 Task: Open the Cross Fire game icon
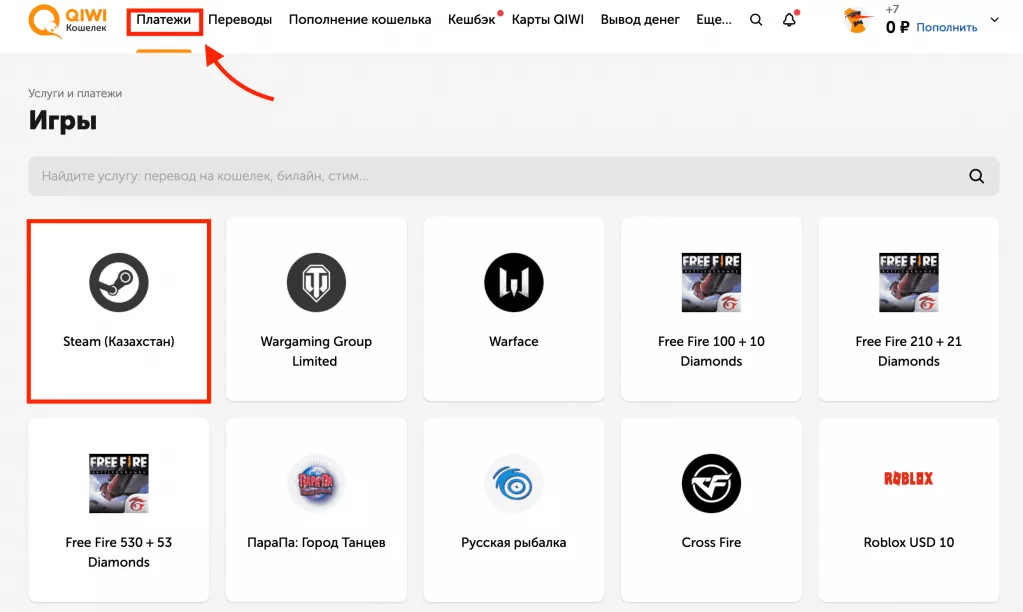click(x=711, y=483)
